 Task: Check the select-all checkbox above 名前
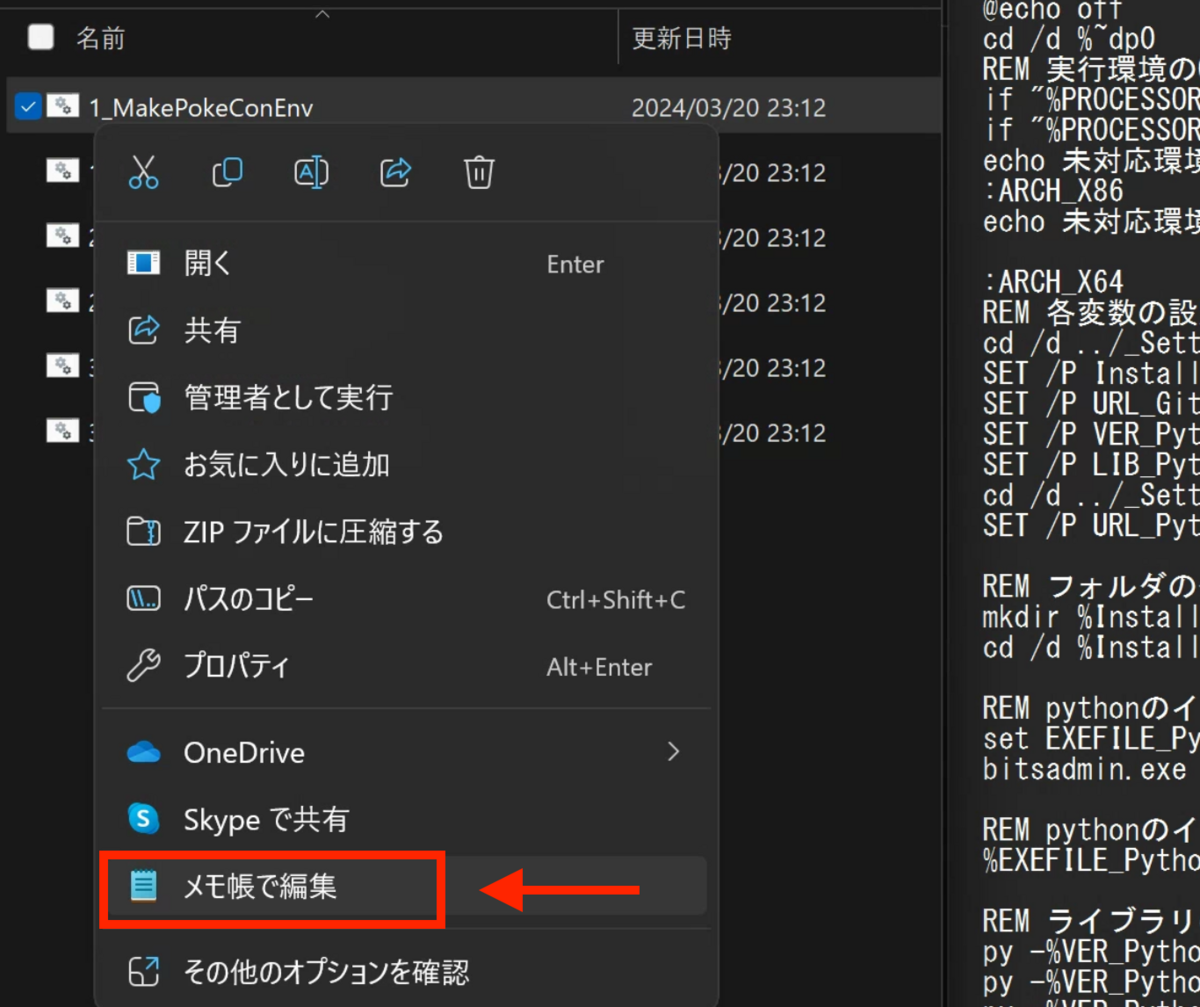pyautogui.click(x=40, y=36)
